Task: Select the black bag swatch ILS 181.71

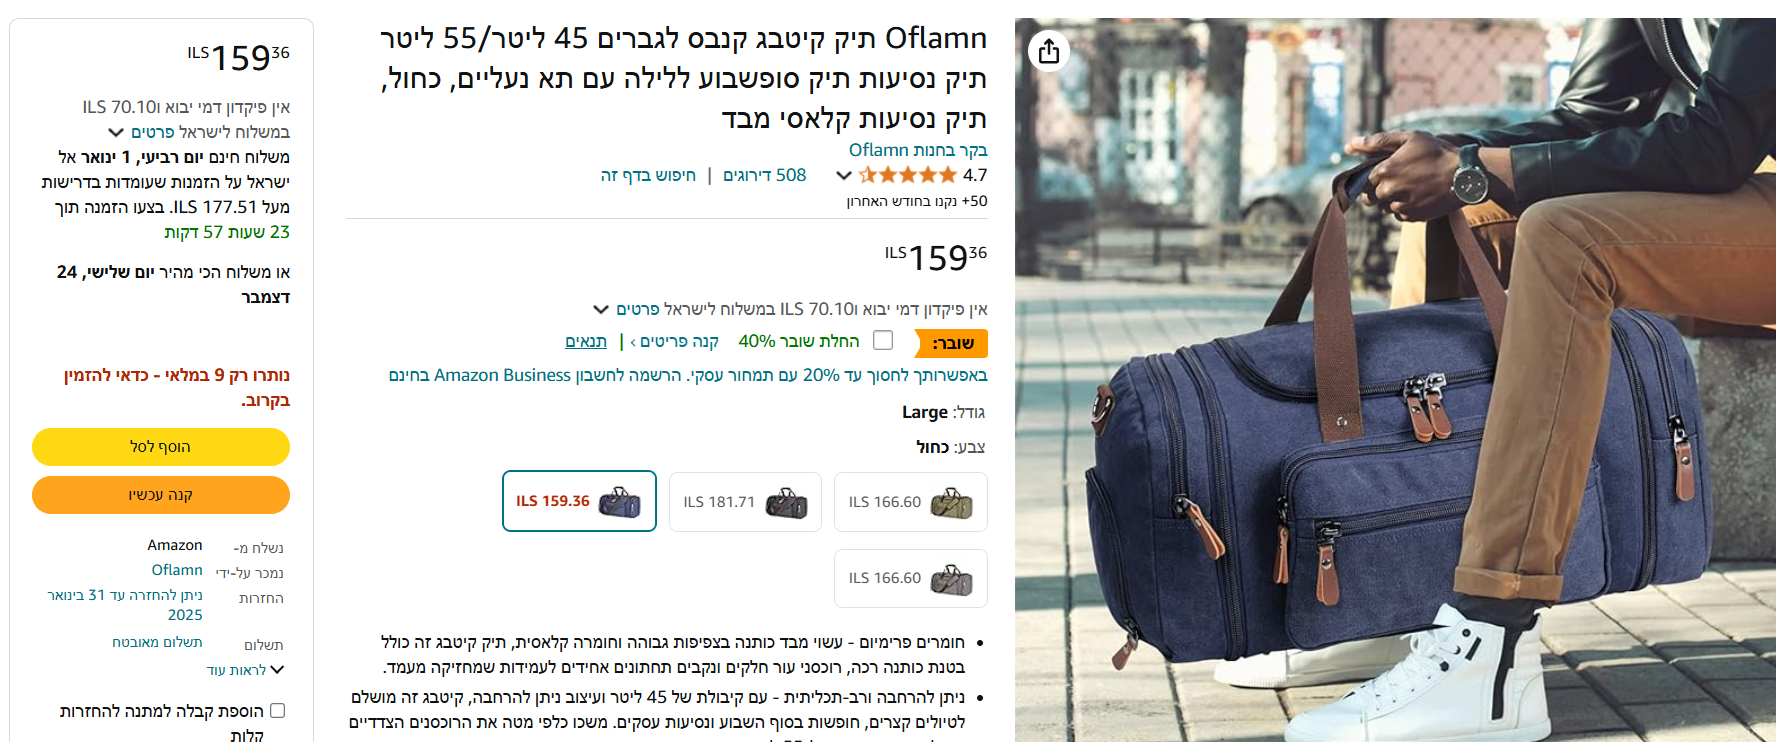Action: coord(745,502)
